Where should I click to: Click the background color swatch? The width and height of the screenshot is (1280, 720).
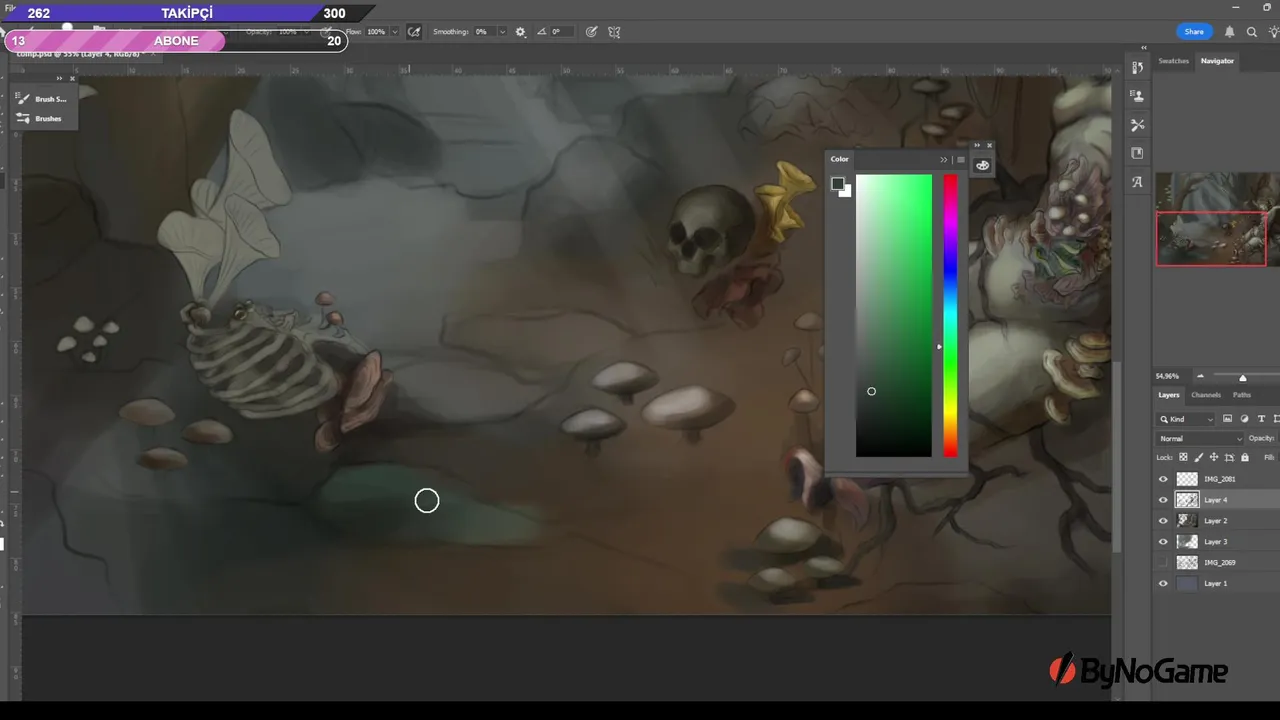847,192
